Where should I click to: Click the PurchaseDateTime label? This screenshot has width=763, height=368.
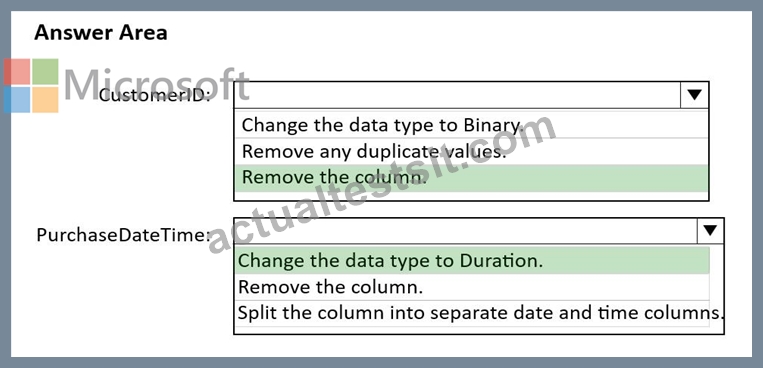click(124, 236)
